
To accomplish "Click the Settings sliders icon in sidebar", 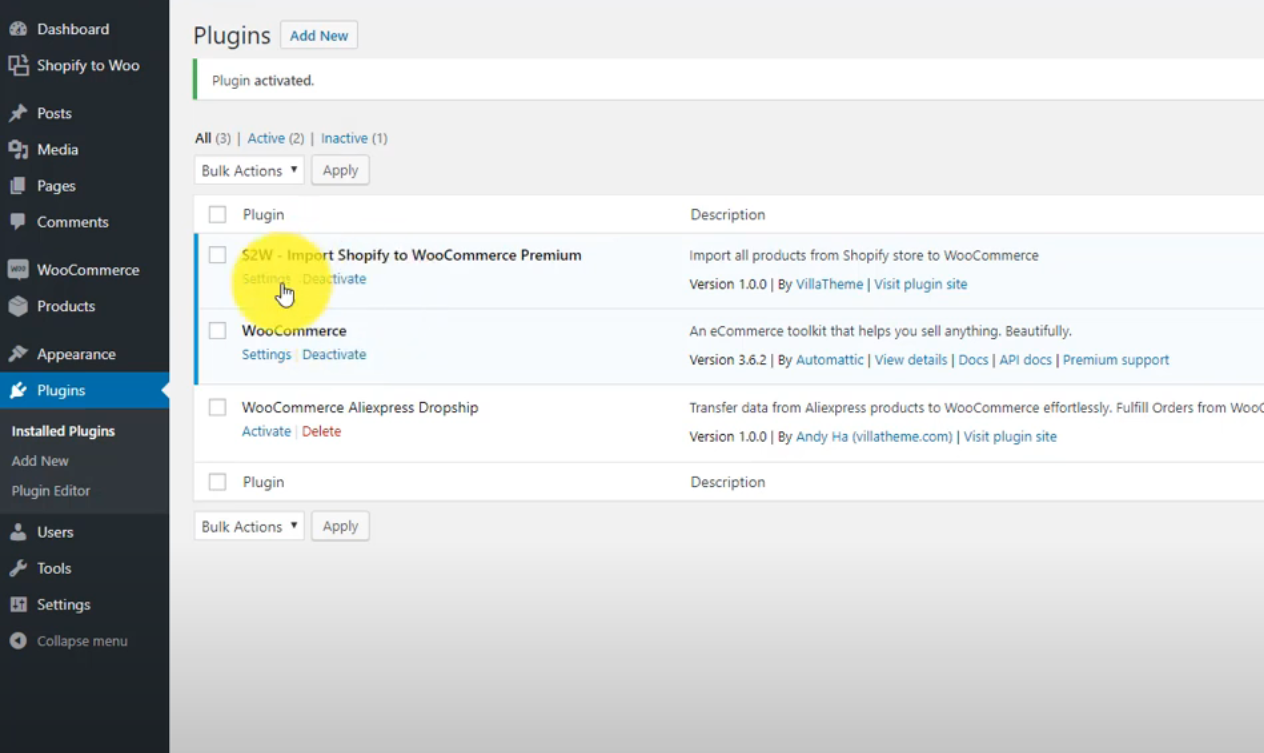I will coord(18,604).
